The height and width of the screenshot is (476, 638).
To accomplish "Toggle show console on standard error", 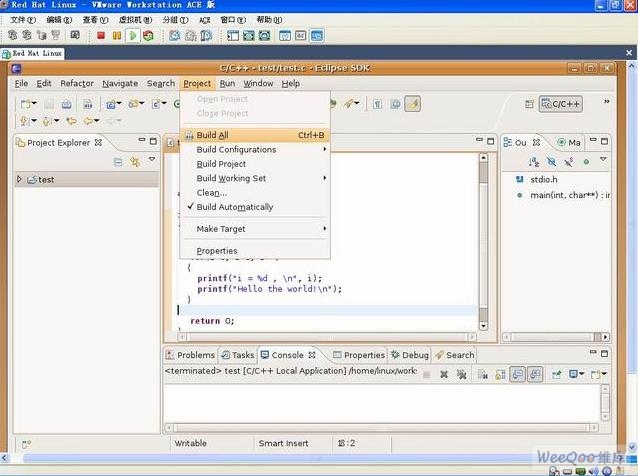I will pyautogui.click(x=535, y=374).
